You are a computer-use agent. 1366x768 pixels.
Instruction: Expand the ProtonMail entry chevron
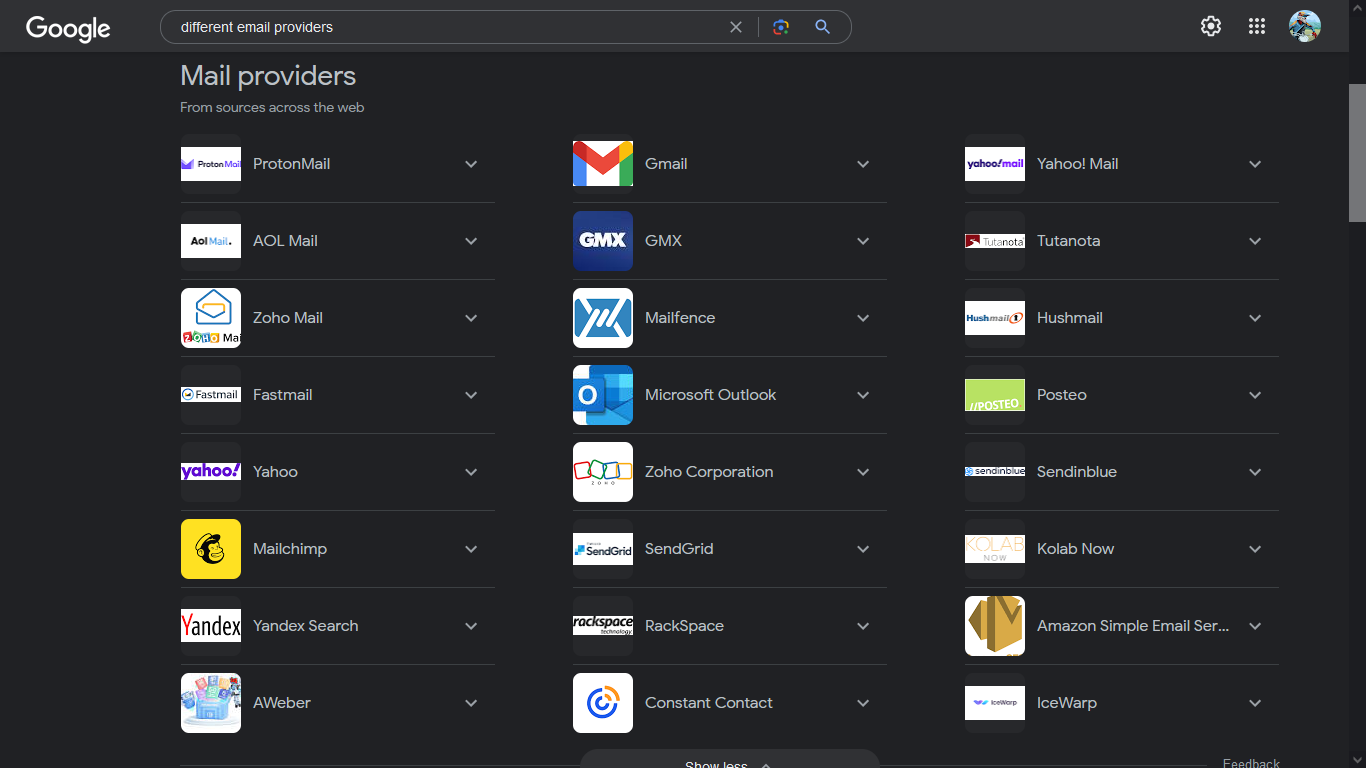click(471, 164)
